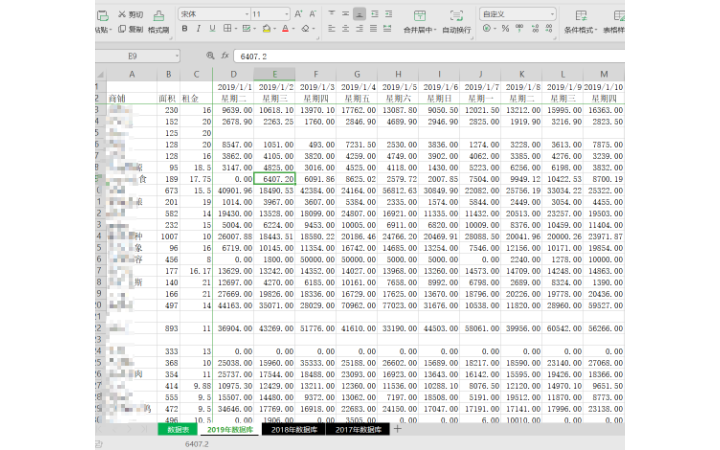The height and width of the screenshot is (450, 720).
Task: Open Conditional Formatting (条件格式)
Action: pyautogui.click(x=580, y=22)
